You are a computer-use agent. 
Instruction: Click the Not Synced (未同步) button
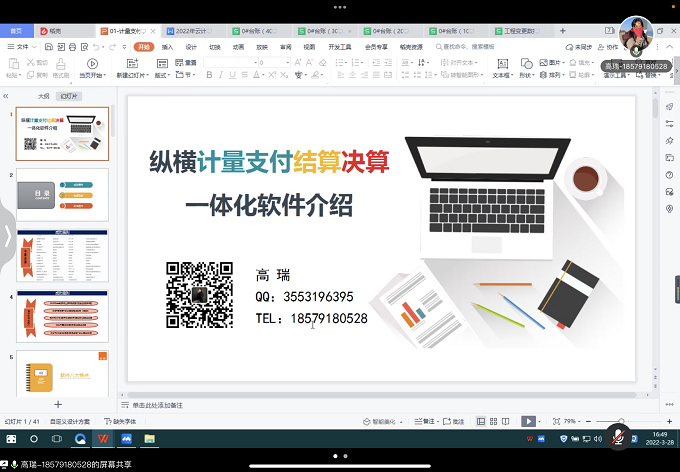click(x=579, y=47)
